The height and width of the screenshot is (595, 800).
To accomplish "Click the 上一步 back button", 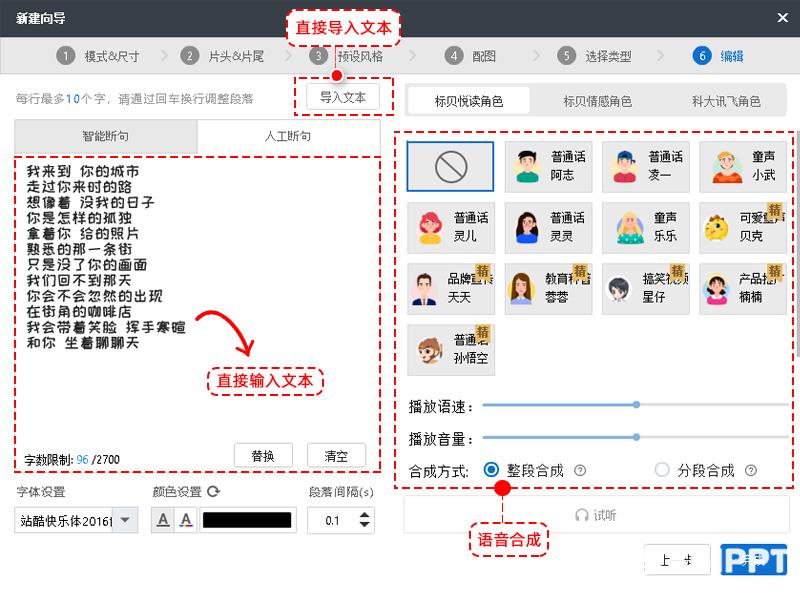I will (677, 560).
